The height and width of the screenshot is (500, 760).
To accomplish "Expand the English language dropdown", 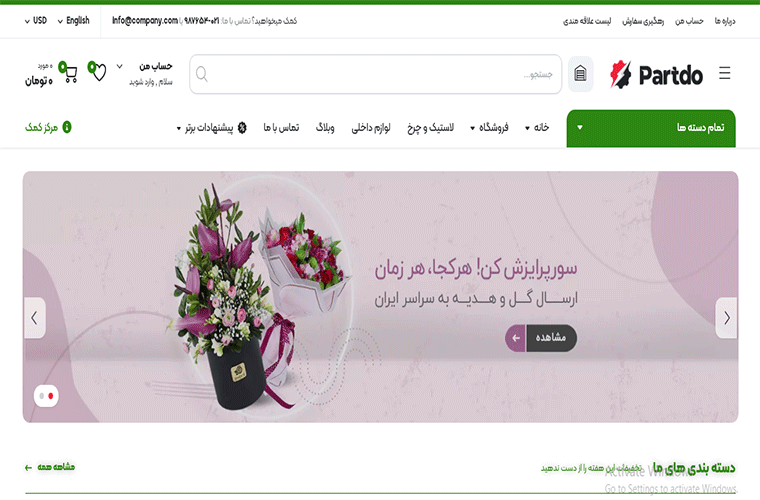I will pyautogui.click(x=73, y=20).
